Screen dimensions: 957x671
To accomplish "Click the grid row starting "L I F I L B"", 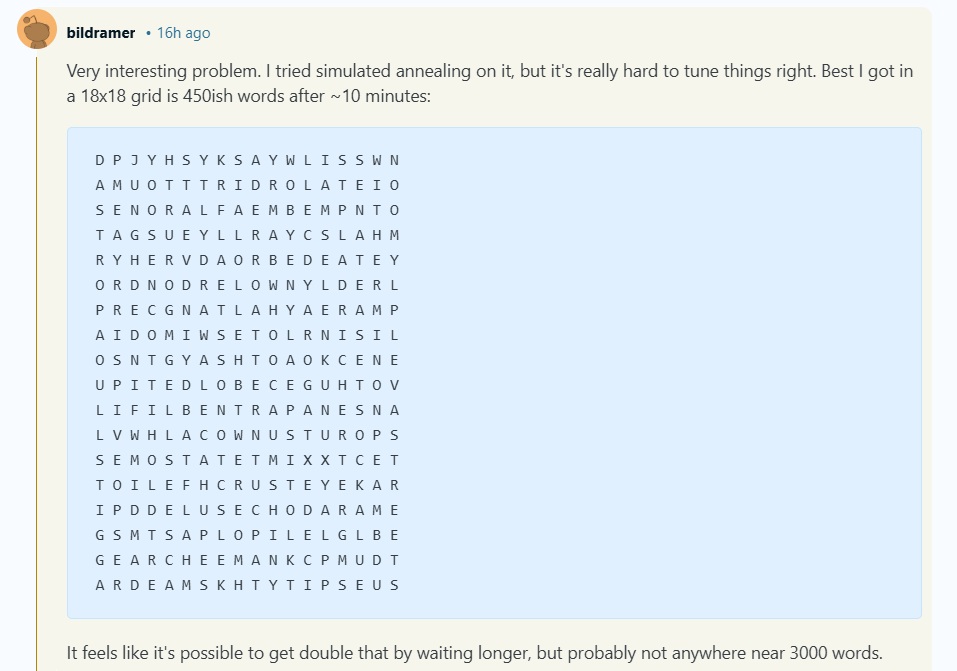I will click(247, 410).
